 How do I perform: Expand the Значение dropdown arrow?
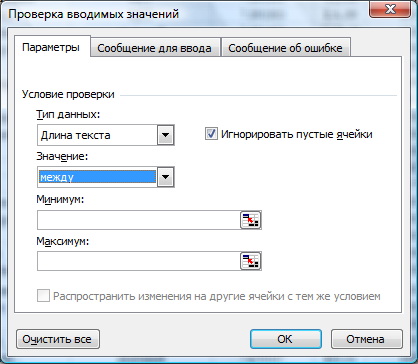coord(166,177)
